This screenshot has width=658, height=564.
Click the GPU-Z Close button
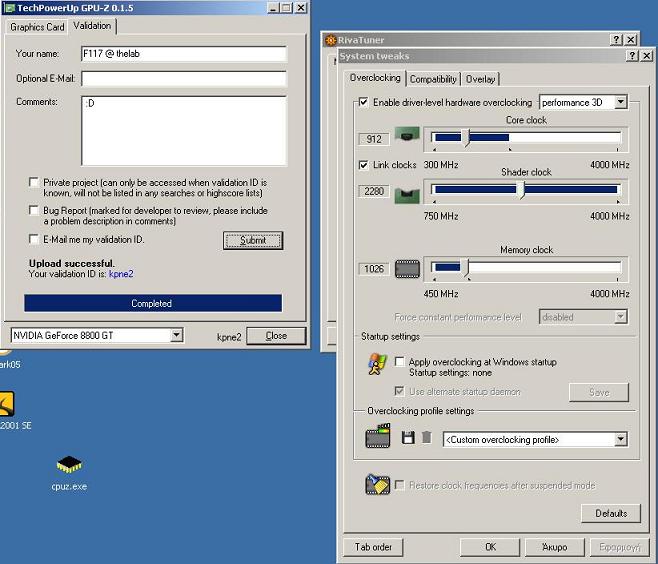click(x=276, y=336)
